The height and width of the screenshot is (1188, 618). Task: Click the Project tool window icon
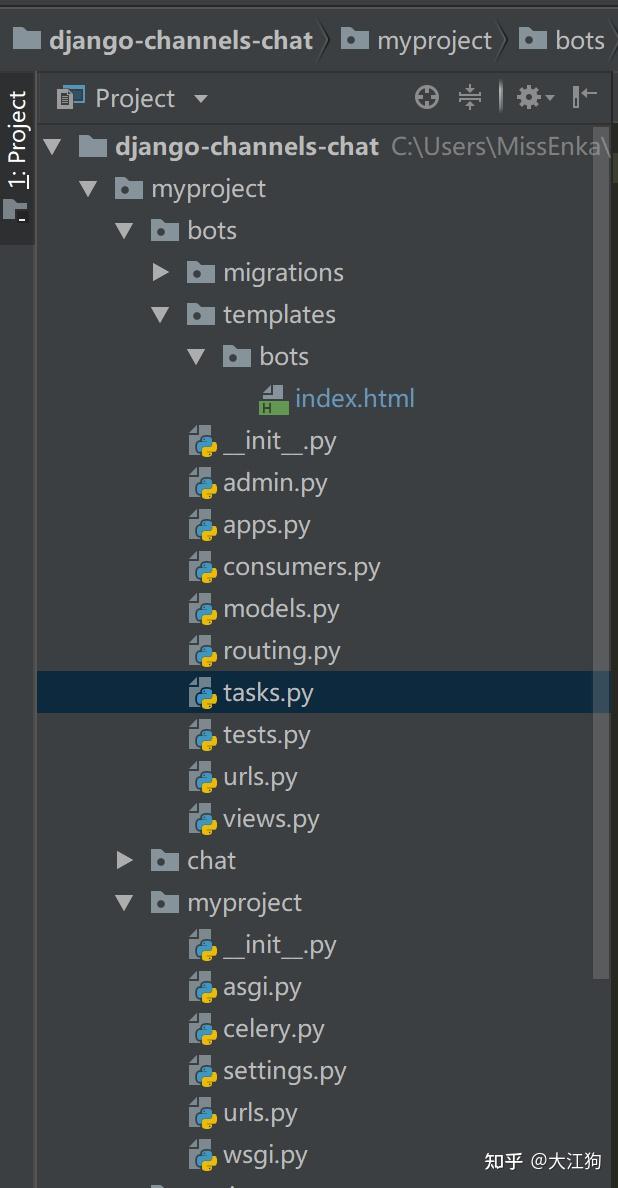(71, 97)
